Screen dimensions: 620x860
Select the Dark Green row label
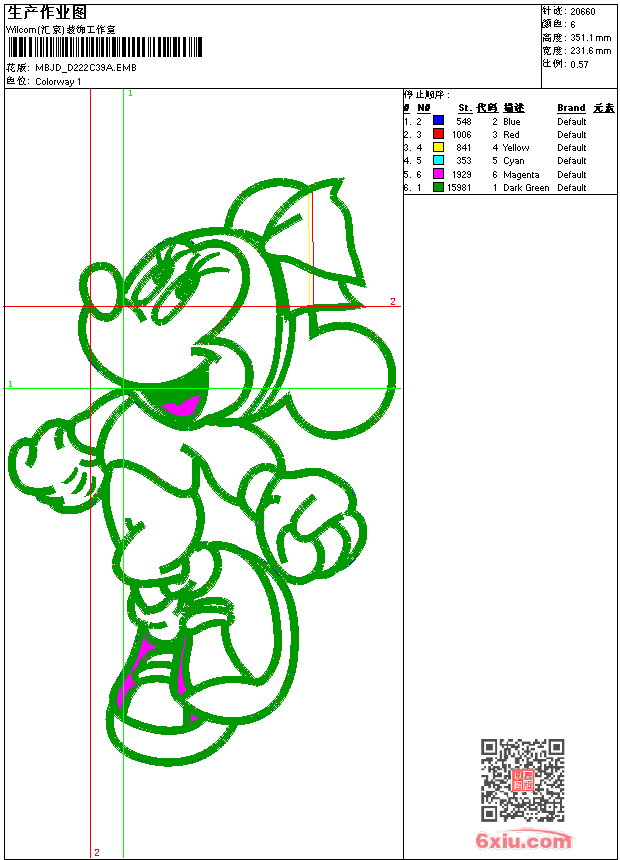click(526, 188)
